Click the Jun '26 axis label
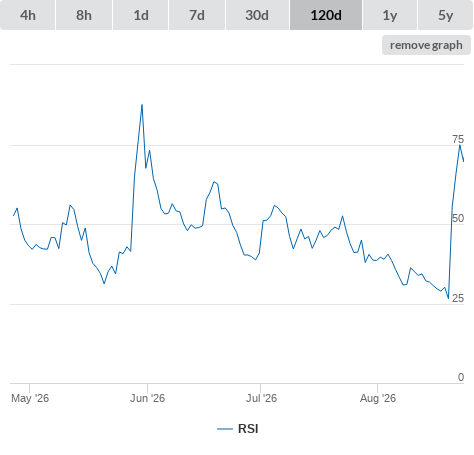Image resolution: width=474 pixels, height=455 pixels. pos(147,398)
